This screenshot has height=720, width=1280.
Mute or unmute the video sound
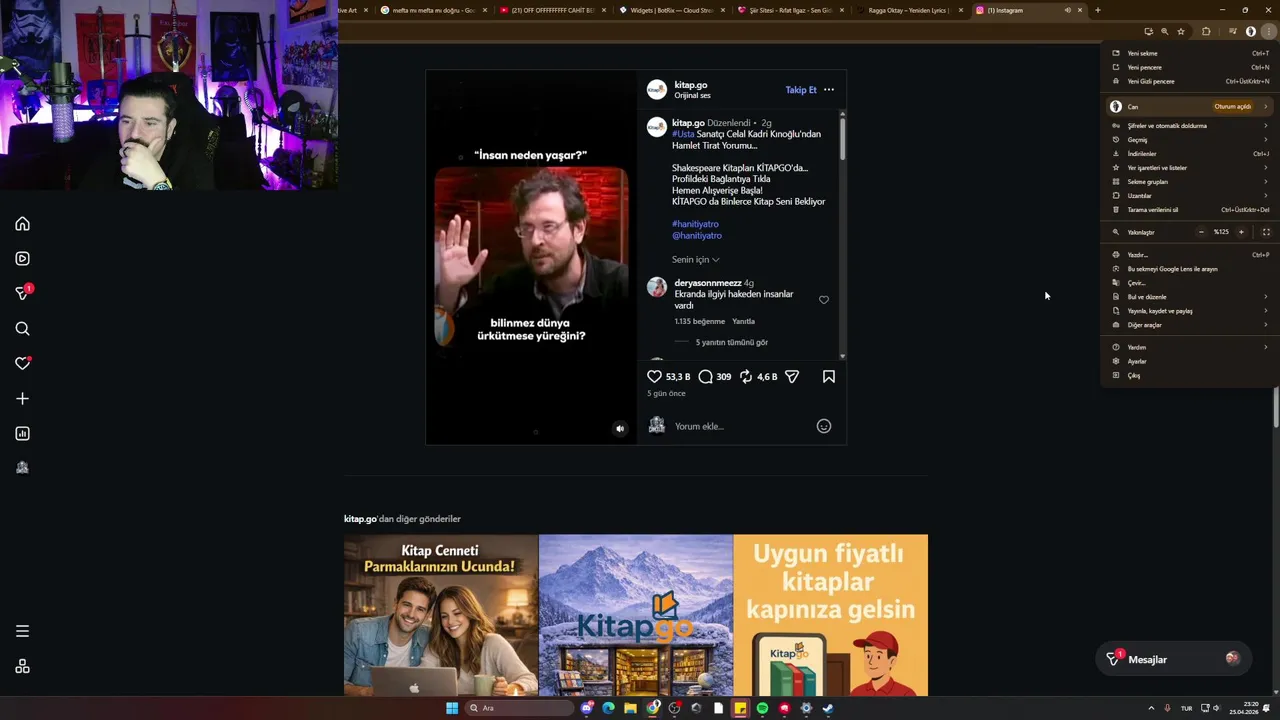(620, 429)
